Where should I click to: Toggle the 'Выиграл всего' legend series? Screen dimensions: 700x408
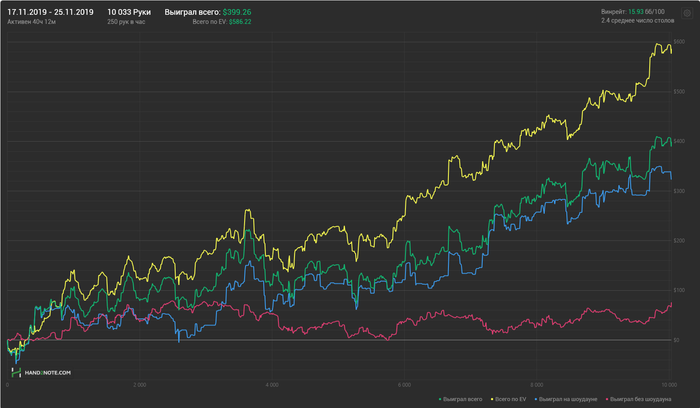click(x=460, y=399)
